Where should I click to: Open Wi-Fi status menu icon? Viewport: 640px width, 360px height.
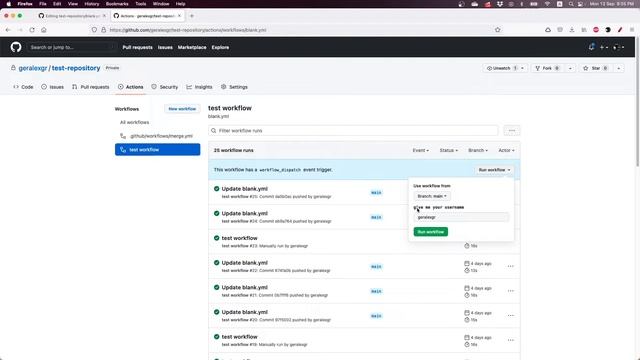pyautogui.click(x=547, y=4)
